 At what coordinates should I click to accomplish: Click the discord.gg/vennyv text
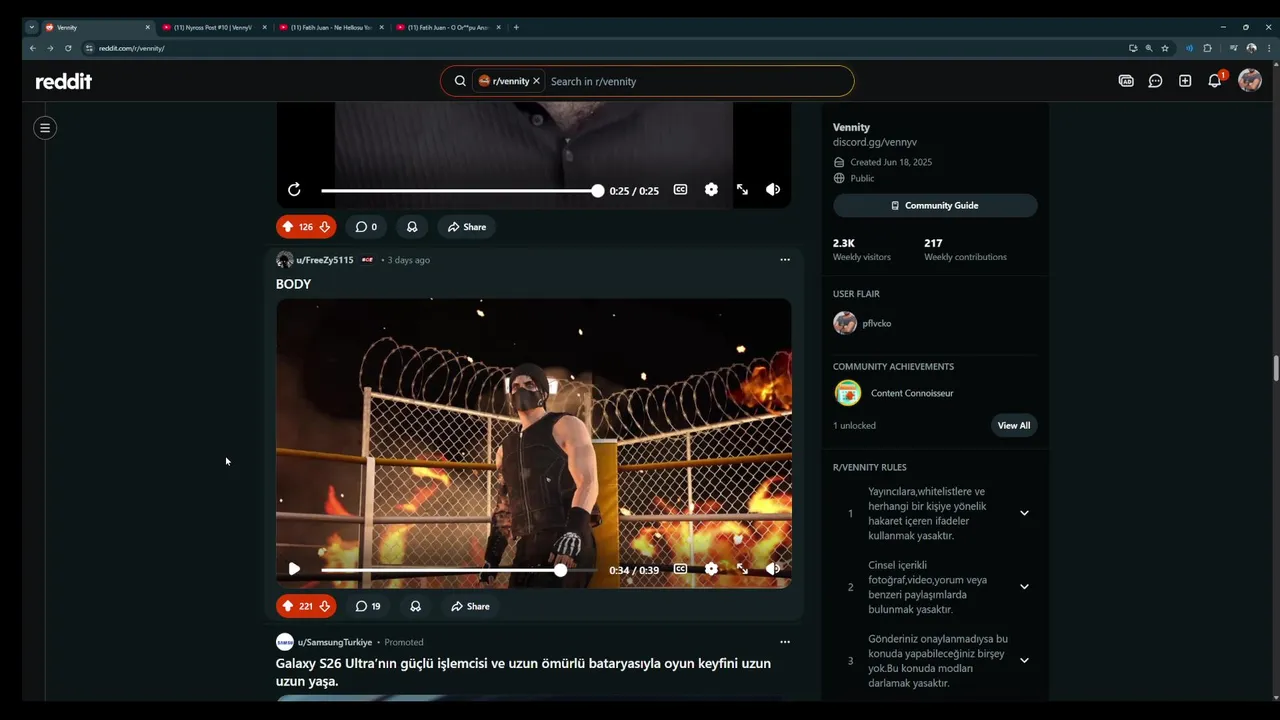click(875, 142)
